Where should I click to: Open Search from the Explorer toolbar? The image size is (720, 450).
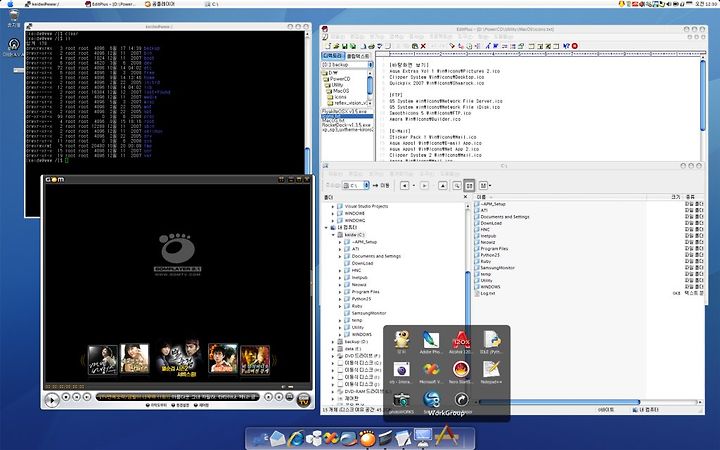click(456, 186)
